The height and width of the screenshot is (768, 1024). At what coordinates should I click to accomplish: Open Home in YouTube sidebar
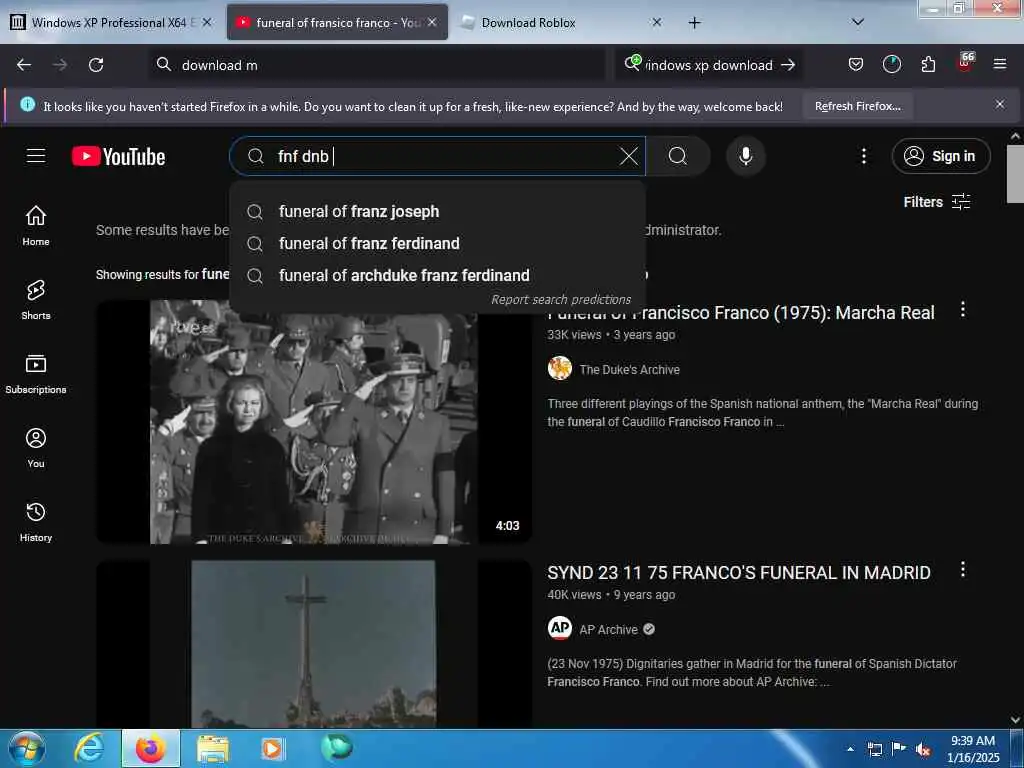[x=36, y=225]
